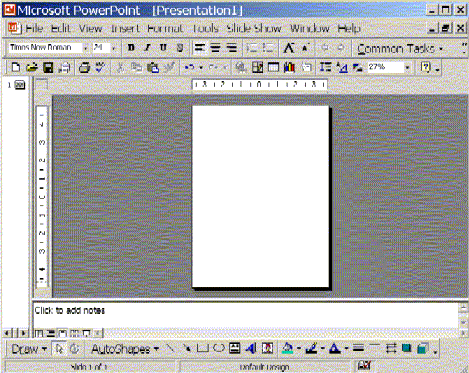
Task: Toggle Italic formatting
Action: pos(147,48)
